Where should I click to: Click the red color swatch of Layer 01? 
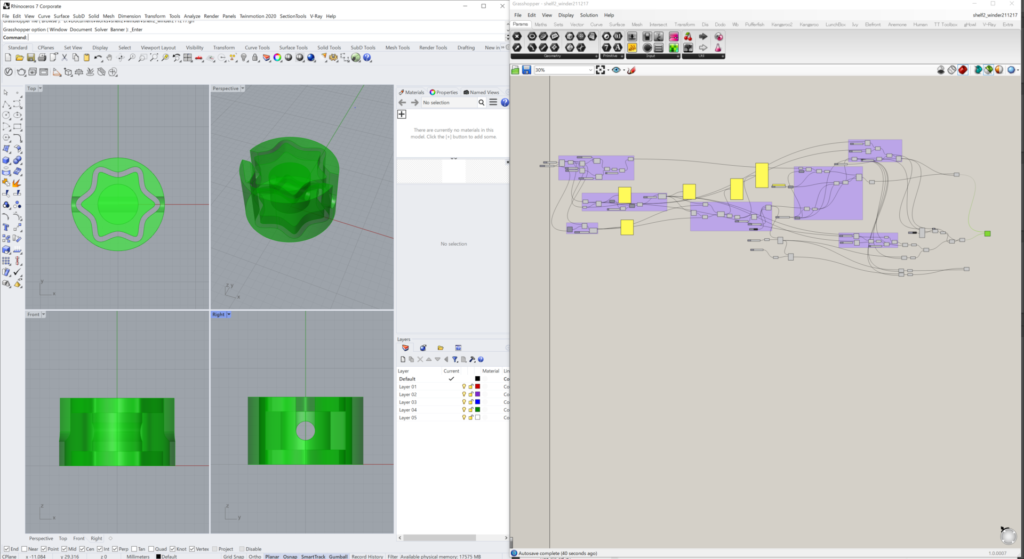click(x=477, y=386)
